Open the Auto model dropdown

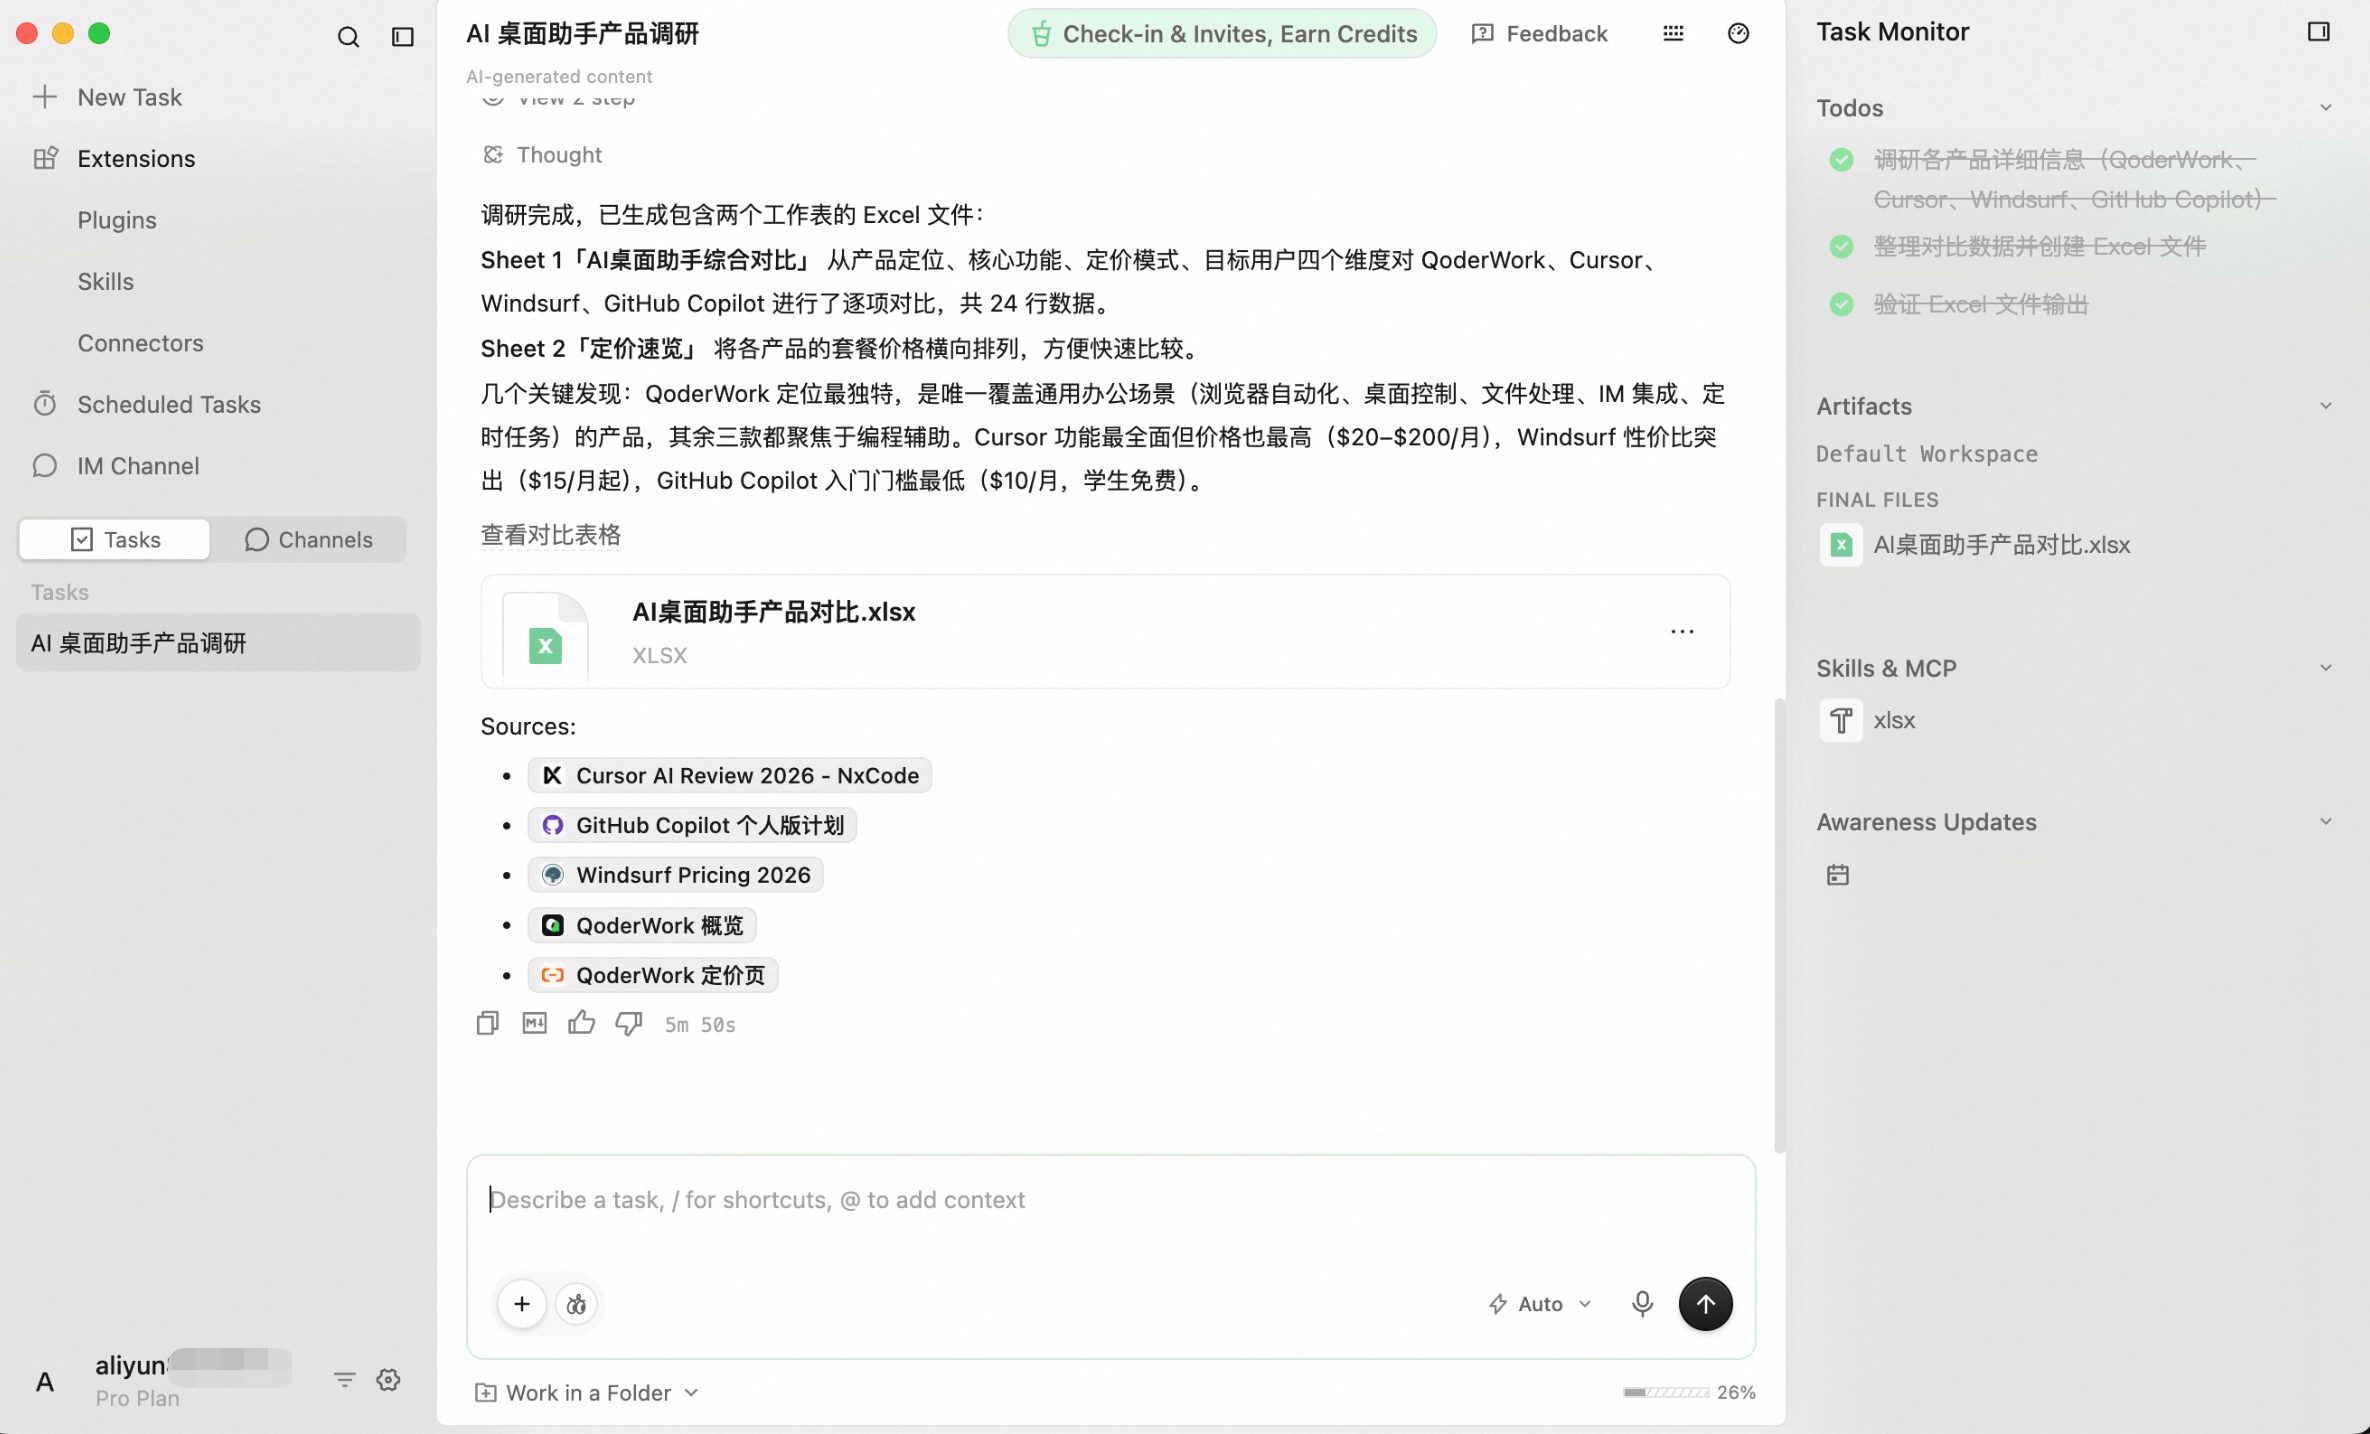coord(1540,1303)
